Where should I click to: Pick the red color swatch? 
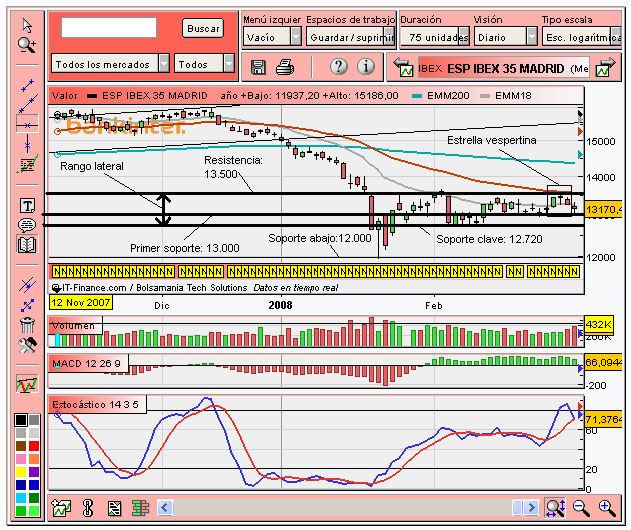[x=34, y=446]
